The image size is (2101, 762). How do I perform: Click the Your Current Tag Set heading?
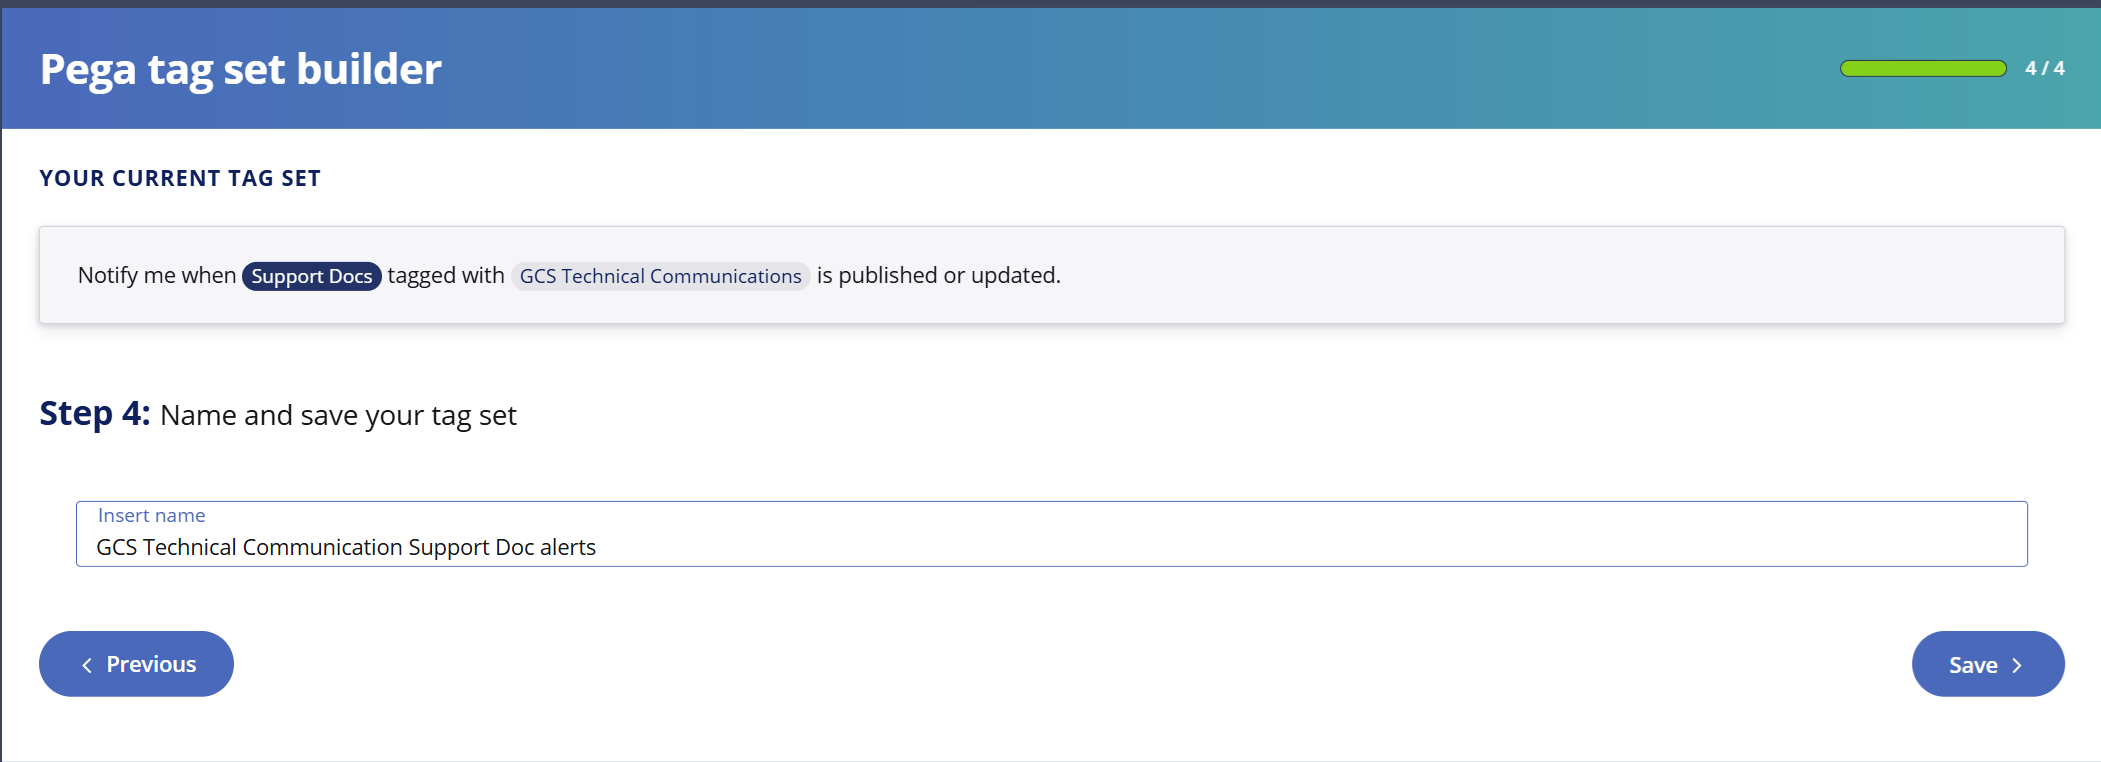pyautogui.click(x=180, y=178)
